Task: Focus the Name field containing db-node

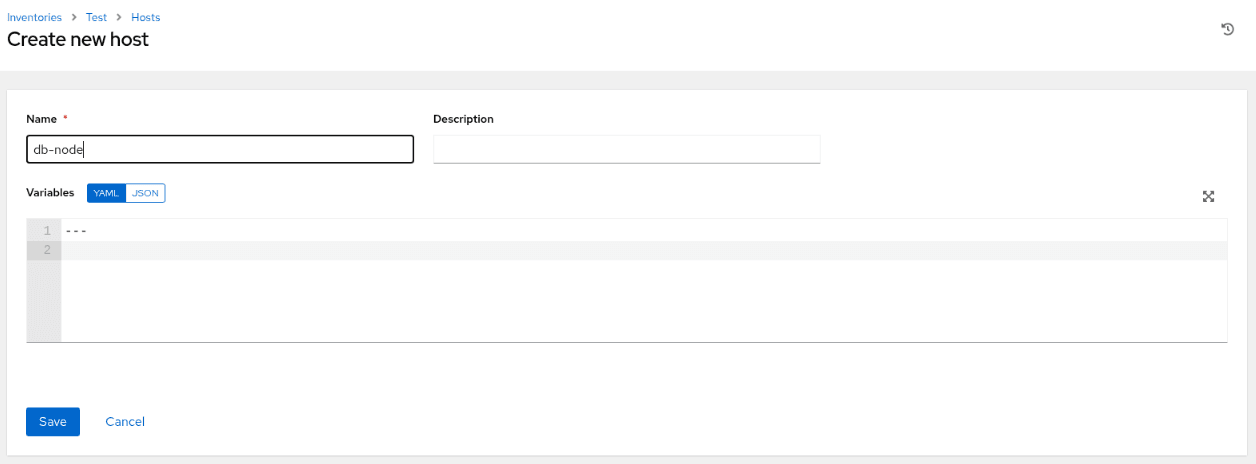Action: [x=220, y=149]
